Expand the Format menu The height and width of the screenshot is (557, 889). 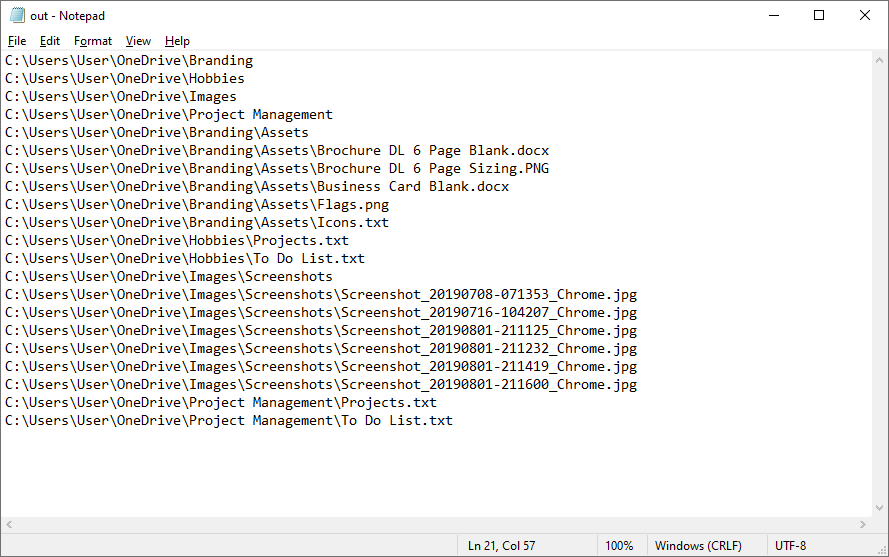pyautogui.click(x=93, y=41)
